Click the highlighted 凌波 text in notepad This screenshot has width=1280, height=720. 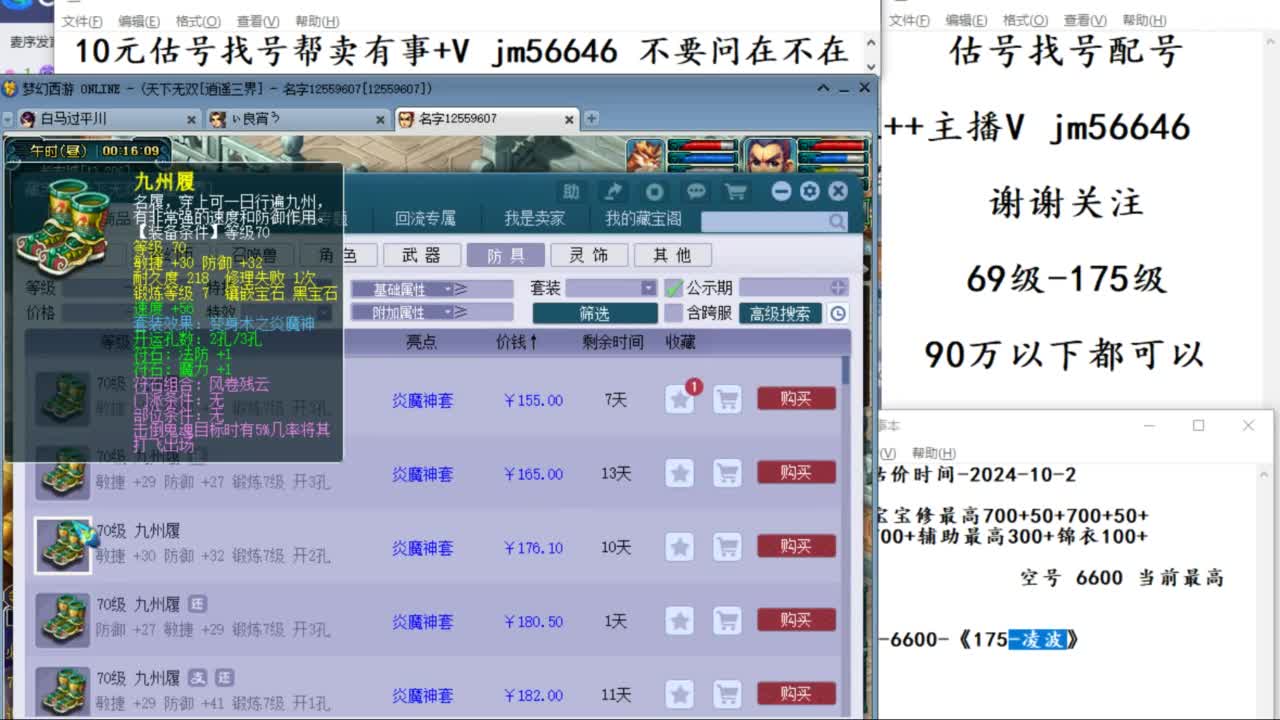coord(1038,639)
